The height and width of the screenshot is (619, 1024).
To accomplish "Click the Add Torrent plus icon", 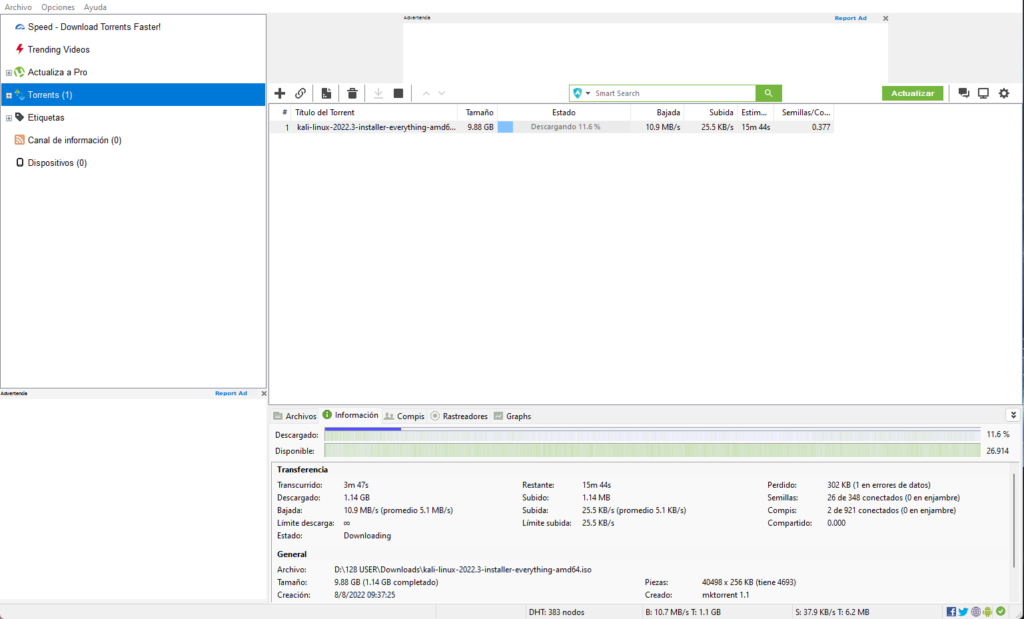I will (x=280, y=93).
